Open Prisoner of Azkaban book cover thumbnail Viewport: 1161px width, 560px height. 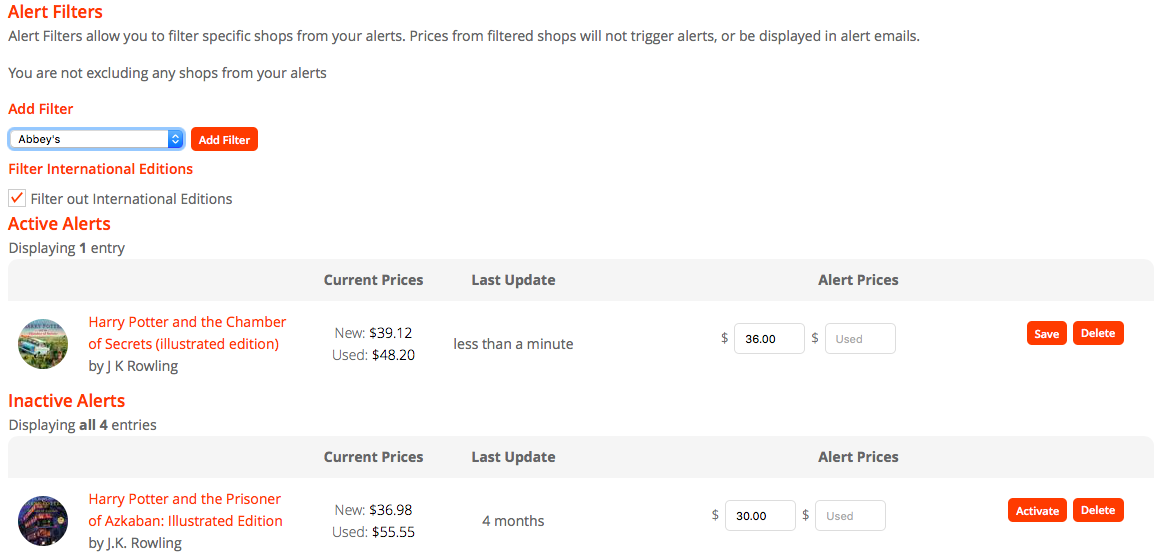click(x=43, y=521)
